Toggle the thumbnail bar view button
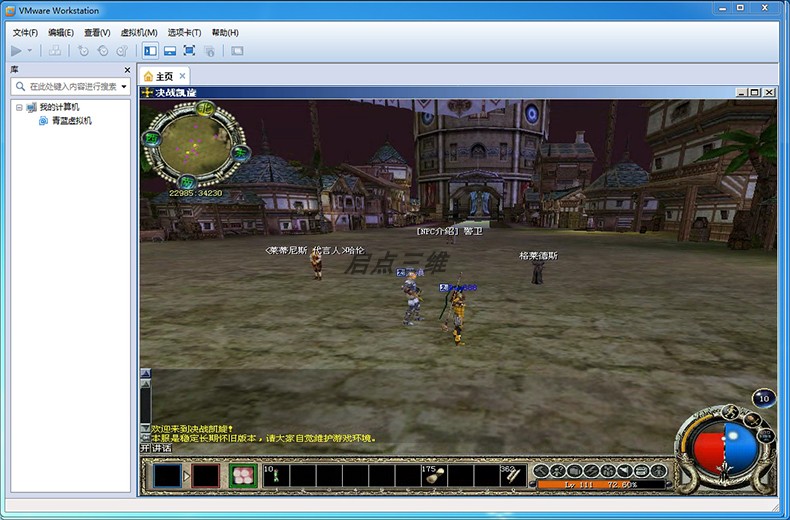Image resolution: width=790 pixels, height=520 pixels. click(x=170, y=50)
